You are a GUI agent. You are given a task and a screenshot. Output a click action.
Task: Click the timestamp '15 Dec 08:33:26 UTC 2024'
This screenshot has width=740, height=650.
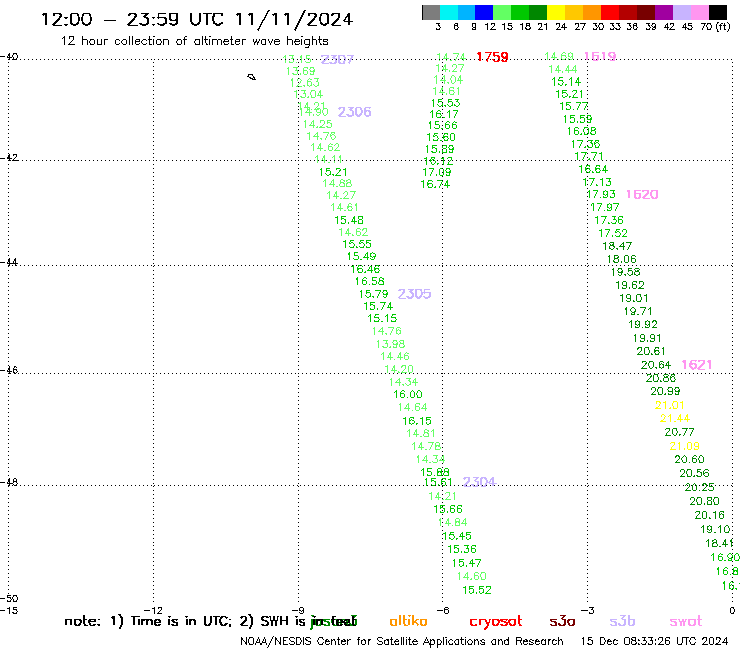pos(654,642)
